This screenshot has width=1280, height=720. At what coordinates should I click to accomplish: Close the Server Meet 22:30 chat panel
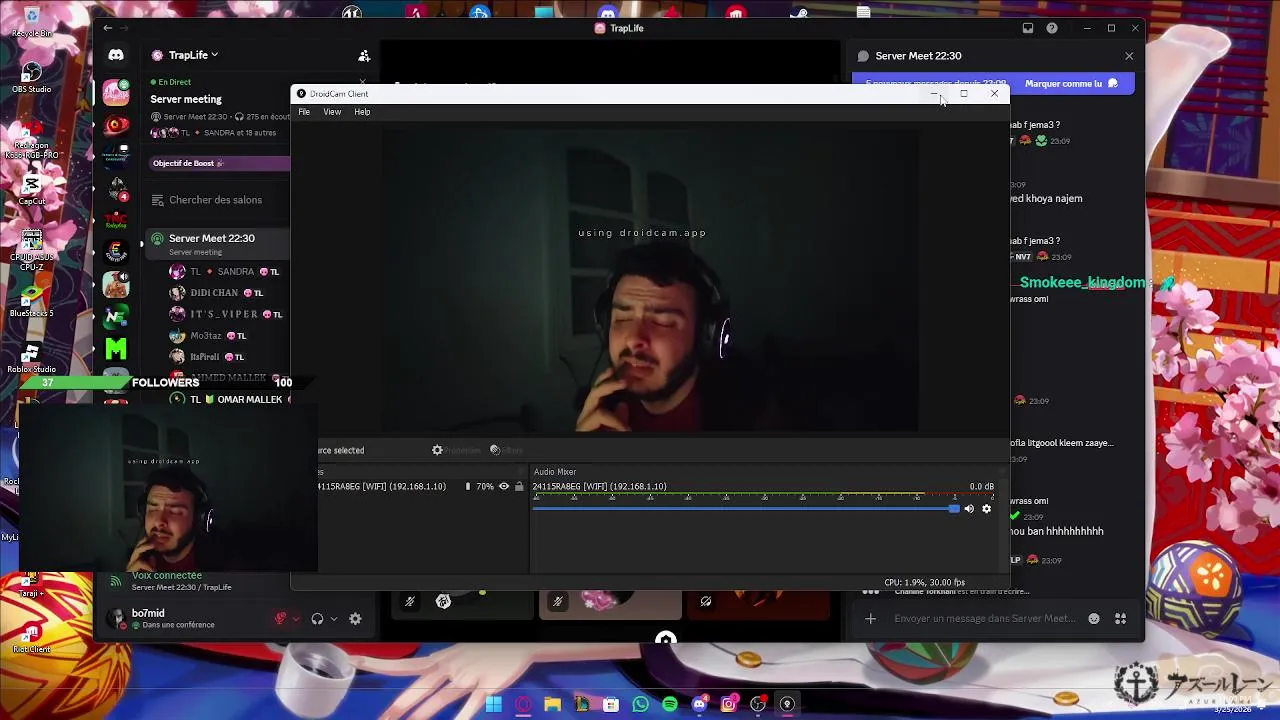1129,56
